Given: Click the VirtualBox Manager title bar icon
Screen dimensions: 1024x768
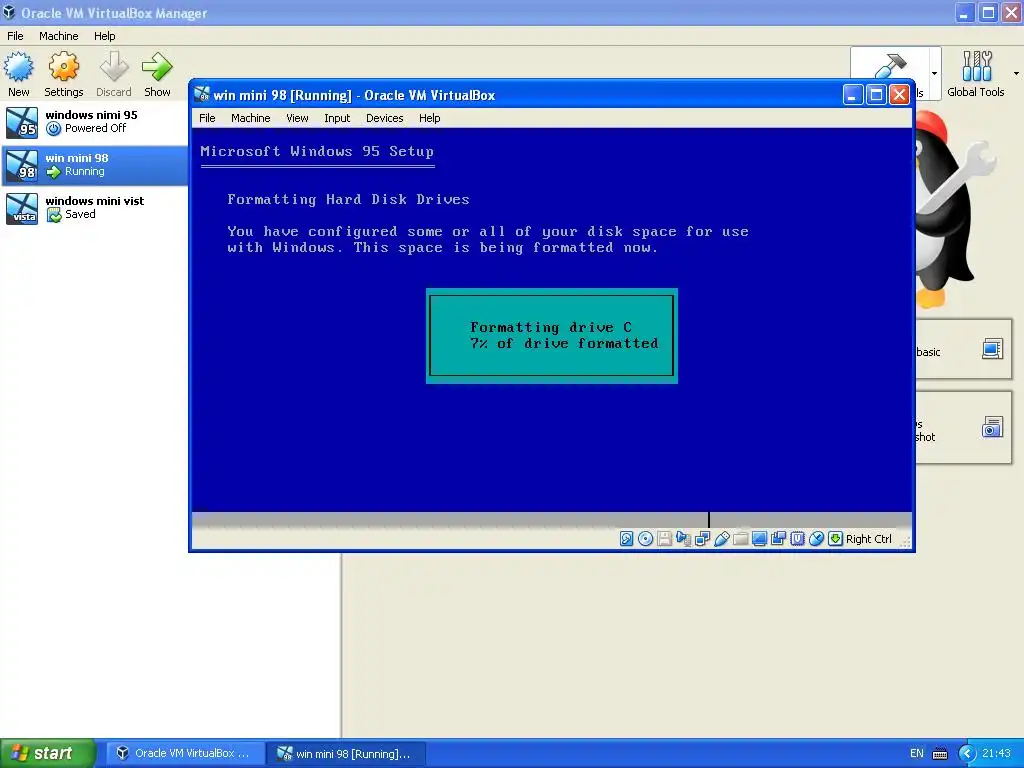Looking at the screenshot, I should point(8,12).
